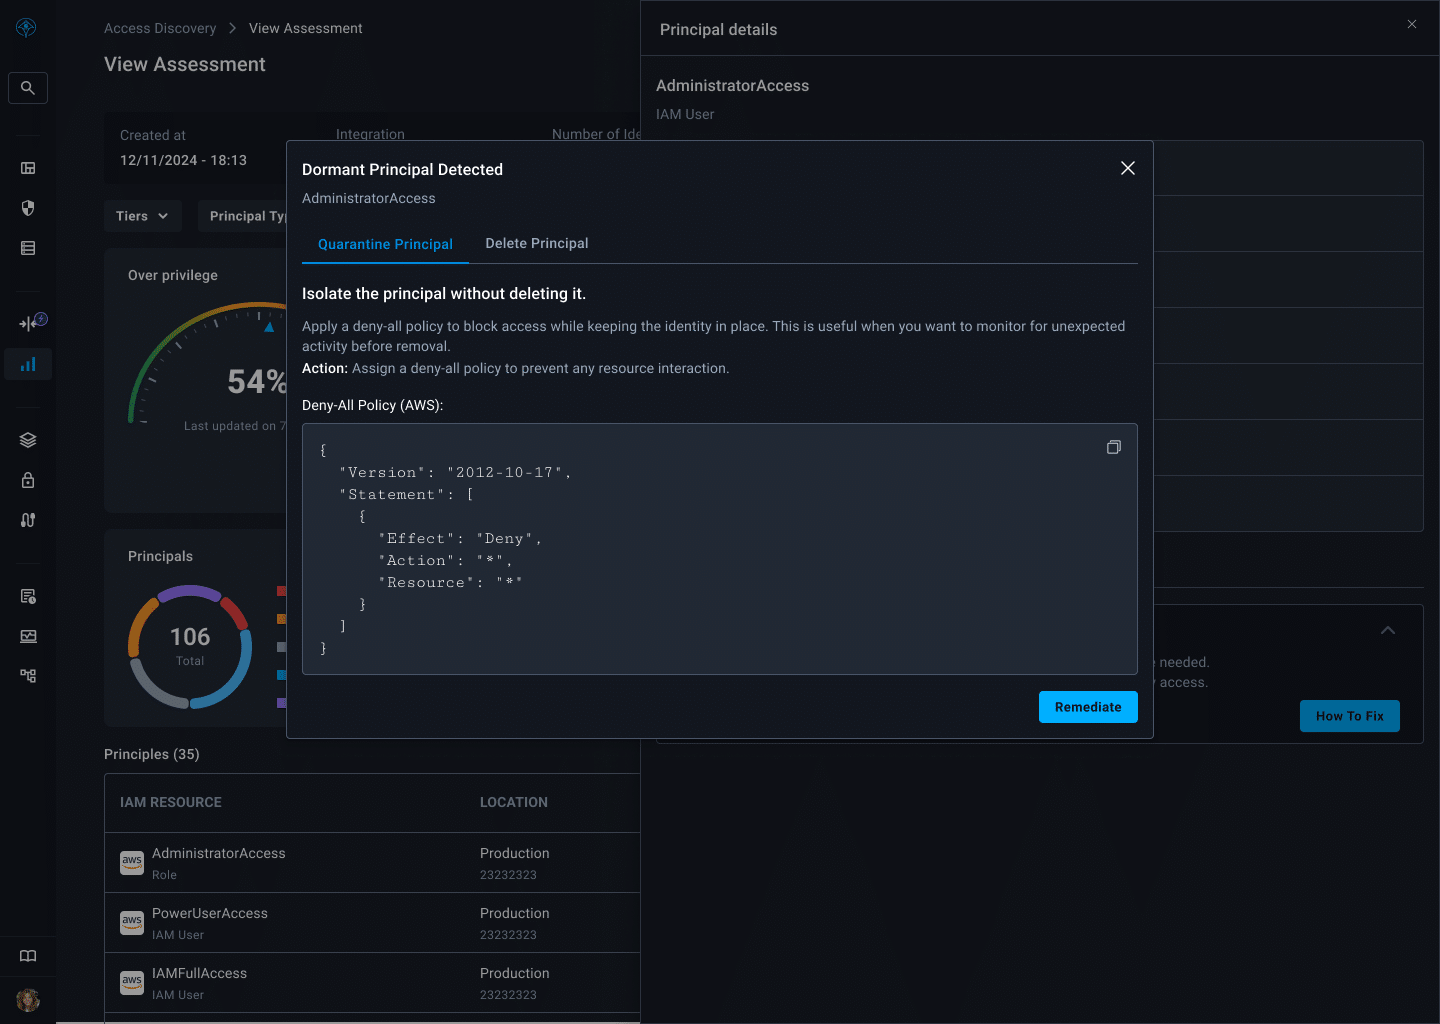1440x1024 pixels.
Task: Open the monitoring graph icon in sidebar
Action: tap(28, 636)
